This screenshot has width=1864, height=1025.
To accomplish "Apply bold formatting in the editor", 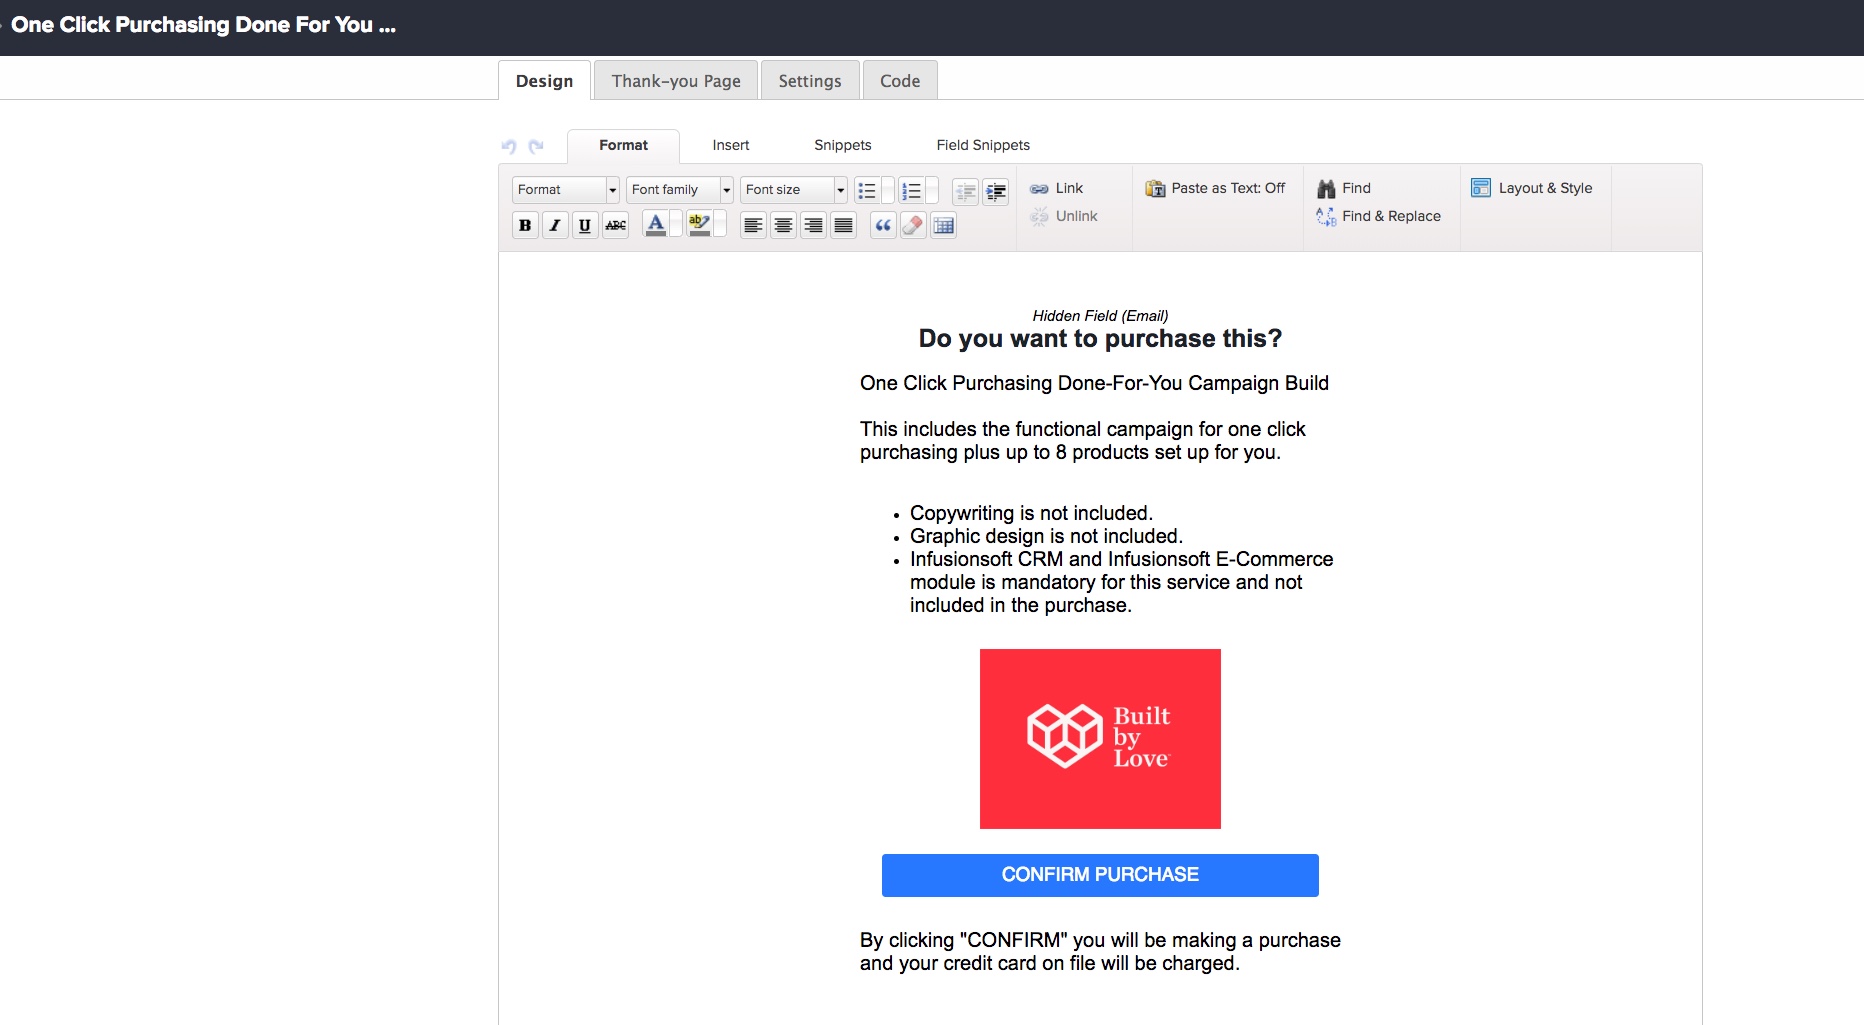I will [525, 225].
